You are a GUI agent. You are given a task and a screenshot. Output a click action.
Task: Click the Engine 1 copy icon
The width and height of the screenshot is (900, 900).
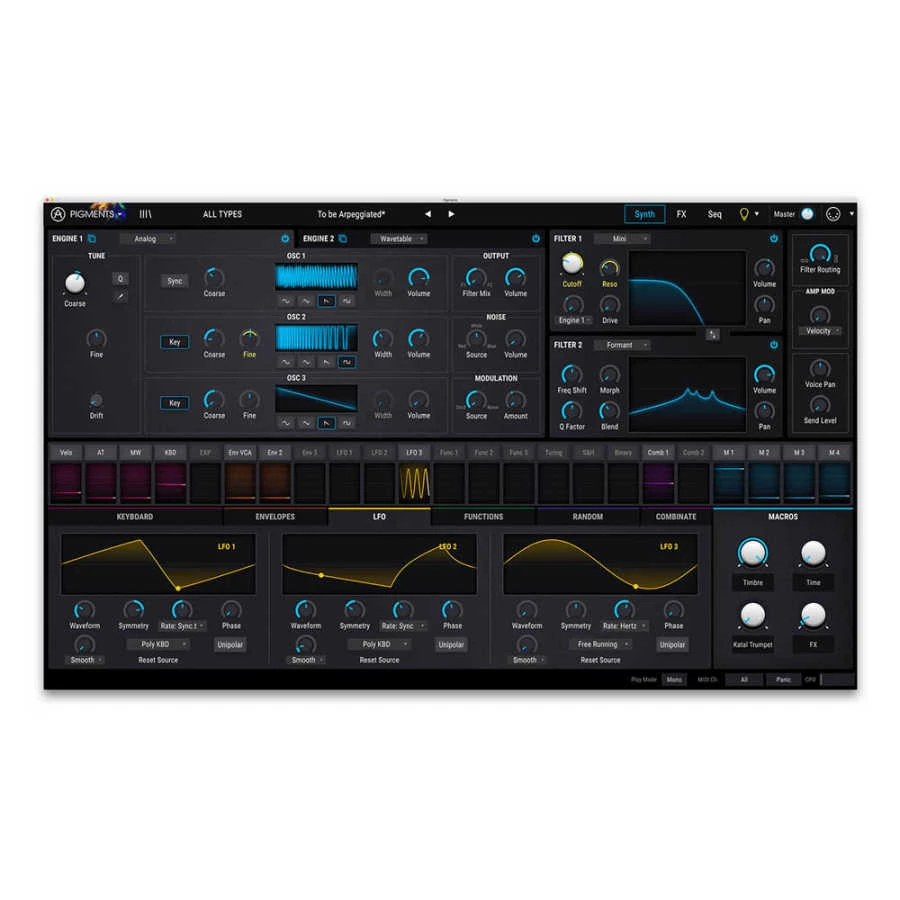92,239
